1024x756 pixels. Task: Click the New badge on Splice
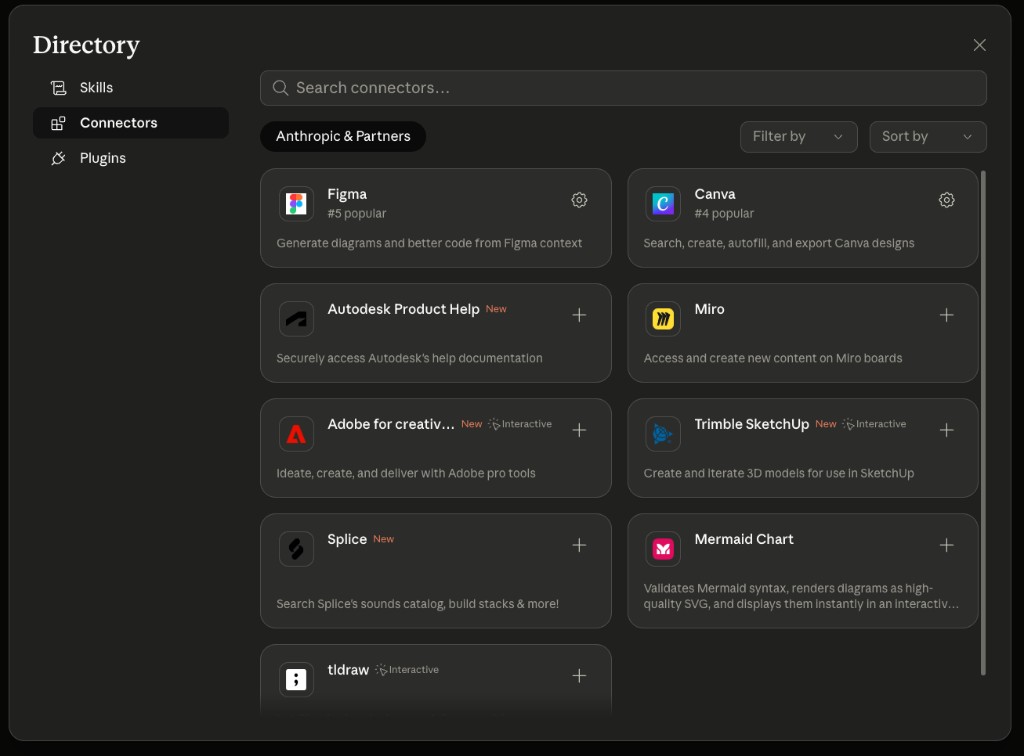pos(383,539)
